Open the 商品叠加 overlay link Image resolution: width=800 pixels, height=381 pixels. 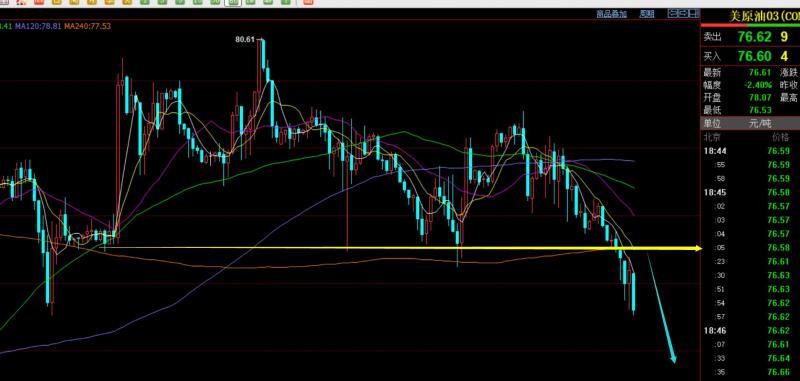coord(612,14)
